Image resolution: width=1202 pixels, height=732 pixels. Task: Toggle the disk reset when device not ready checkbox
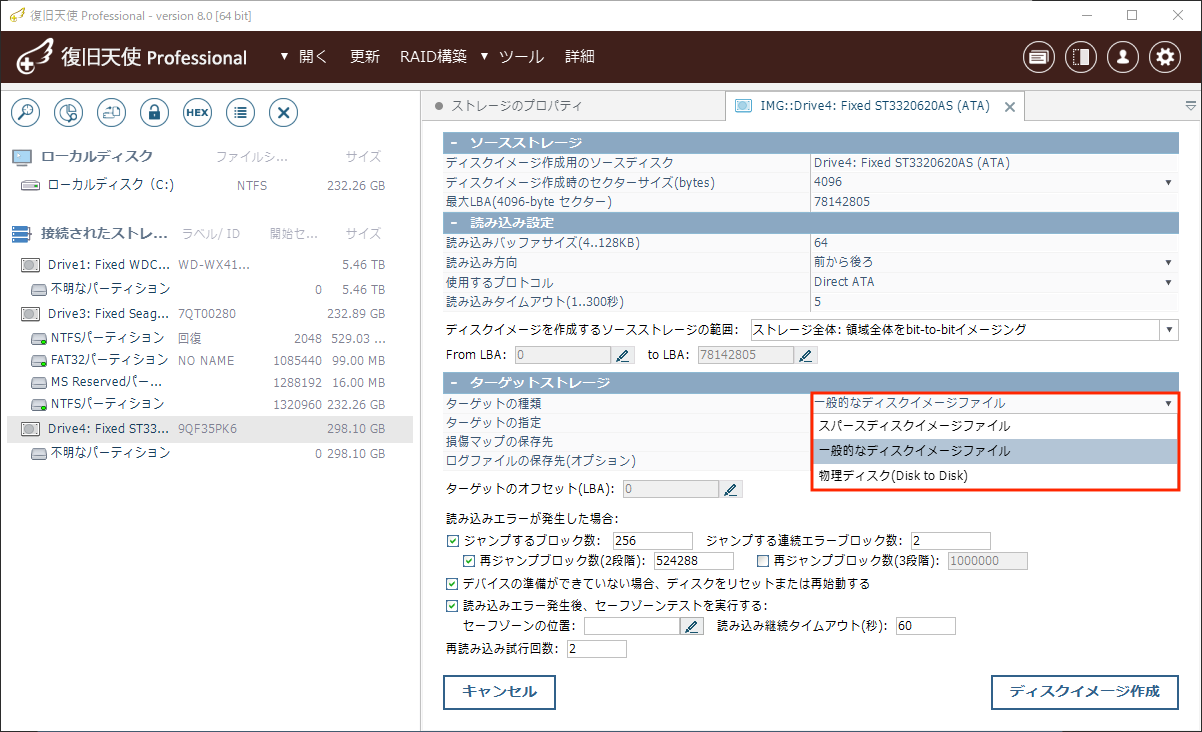pos(454,584)
